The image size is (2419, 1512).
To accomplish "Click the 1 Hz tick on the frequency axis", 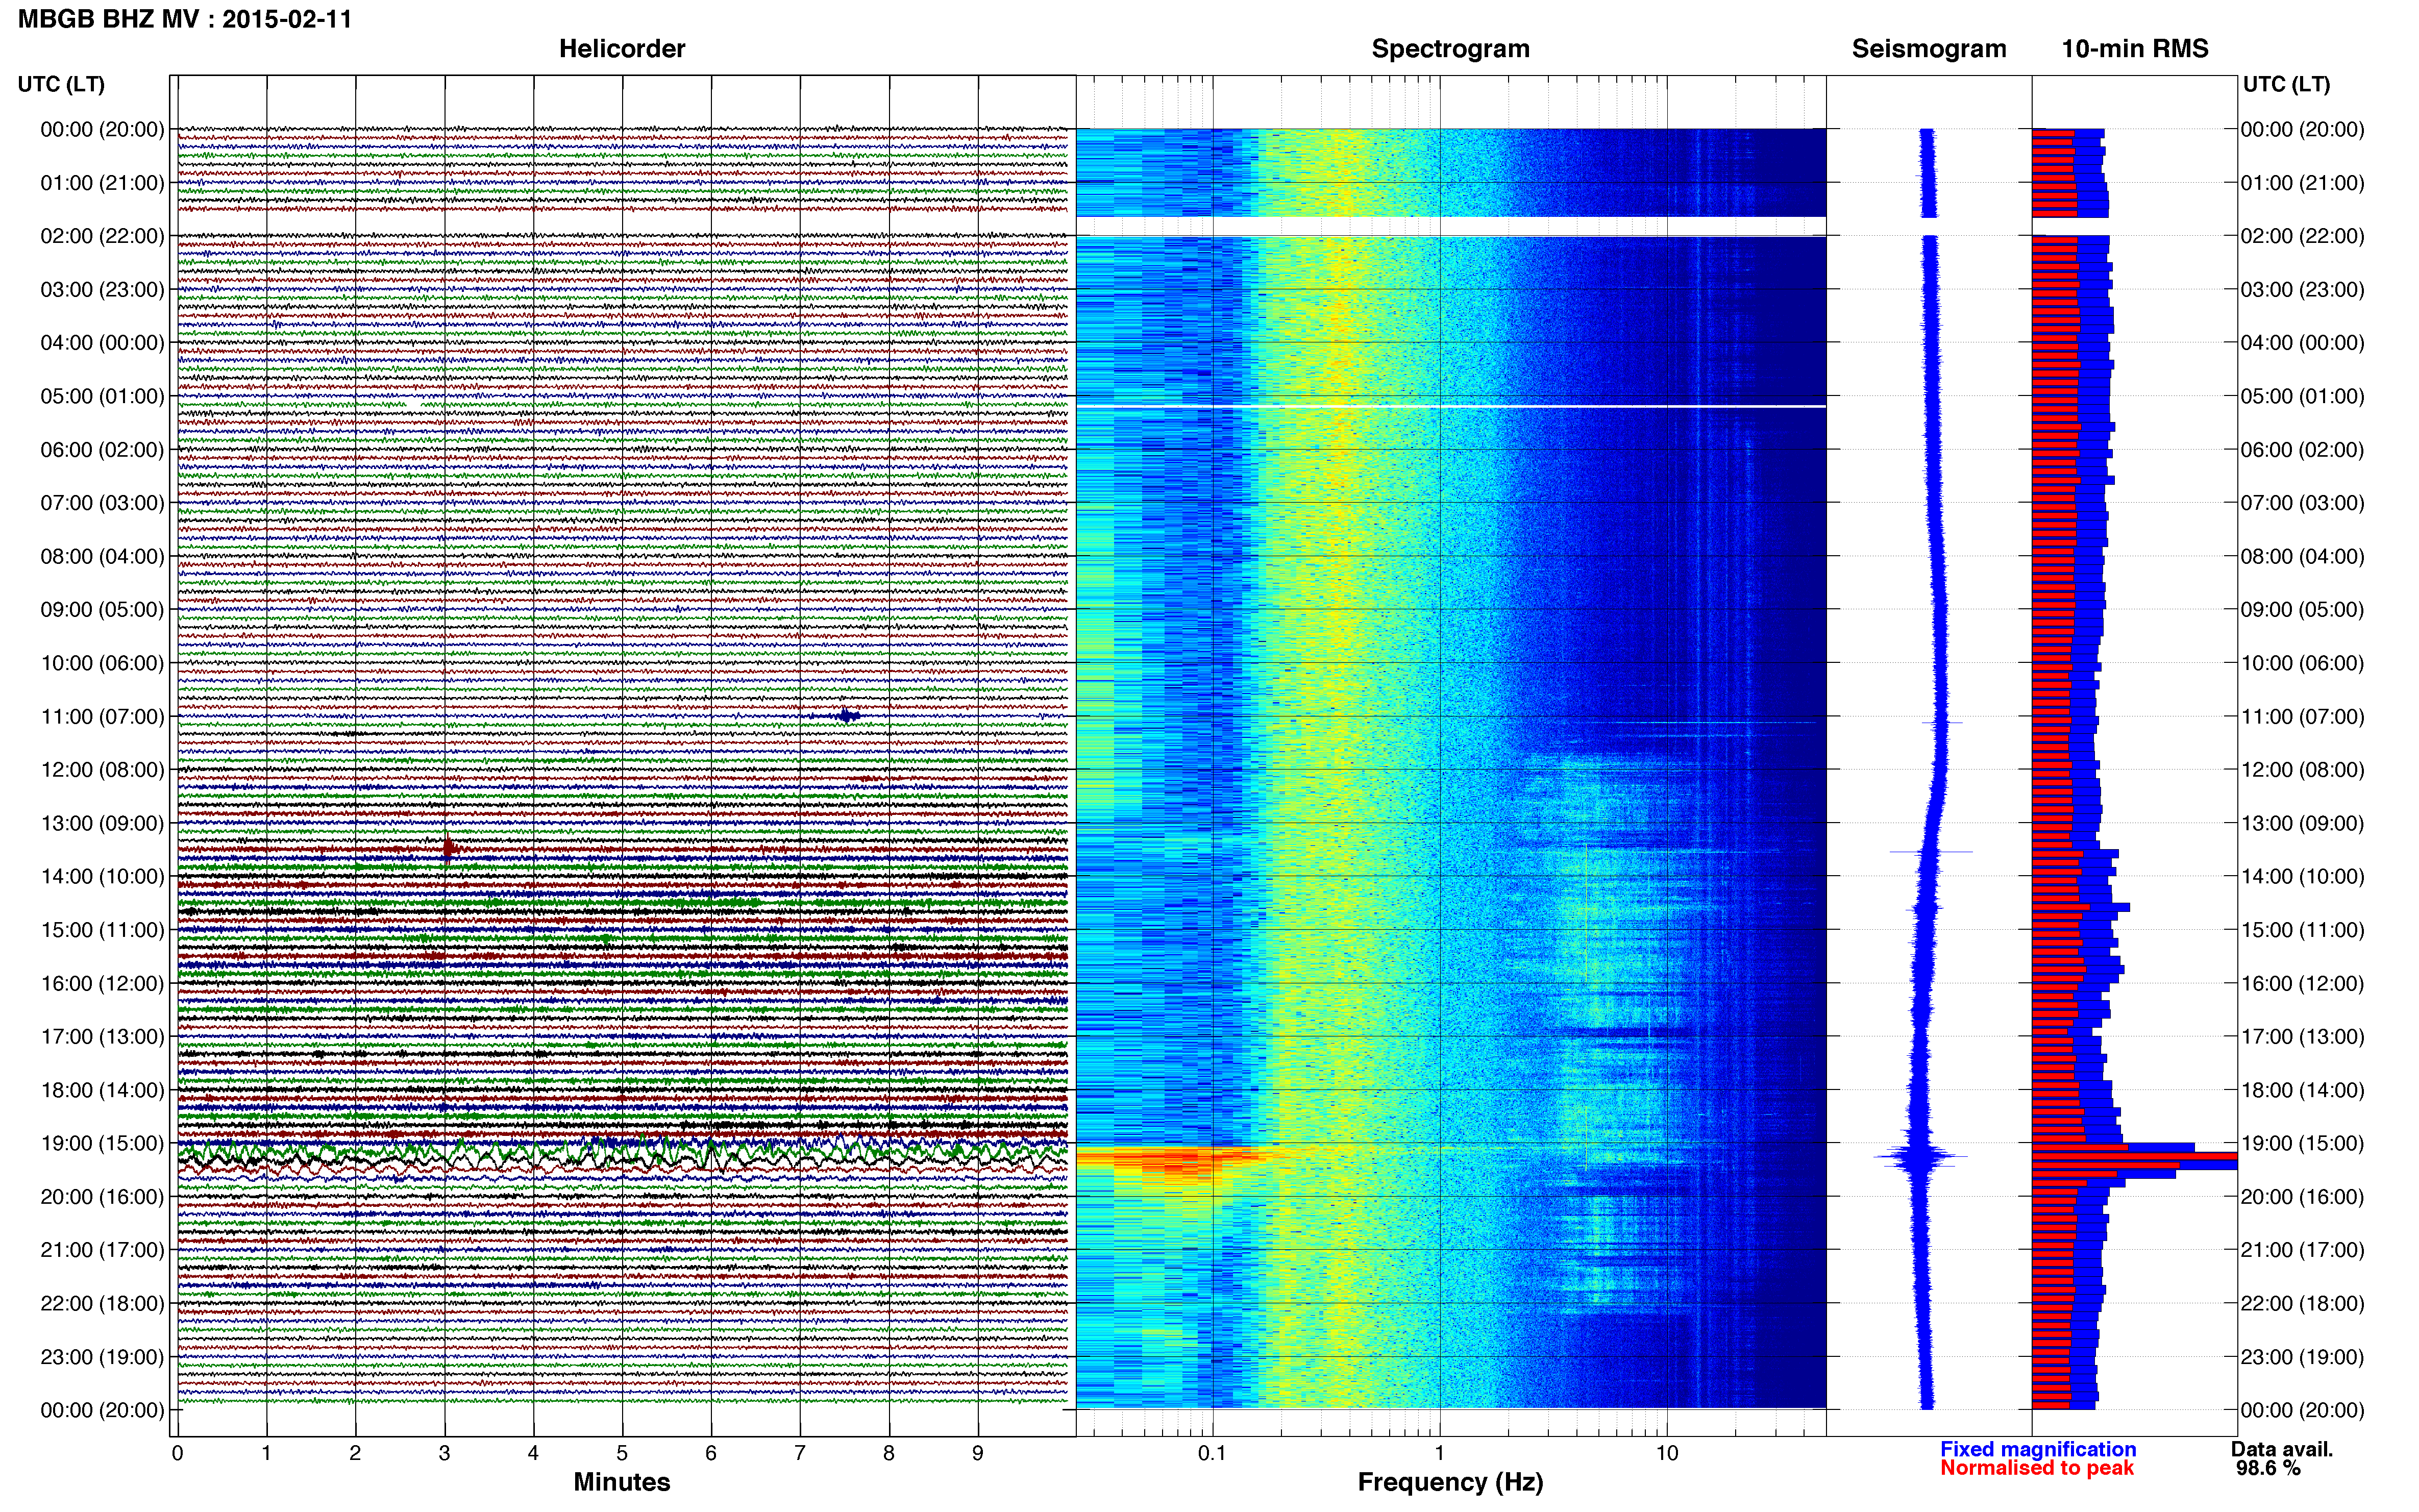I will pyautogui.click(x=1439, y=1453).
